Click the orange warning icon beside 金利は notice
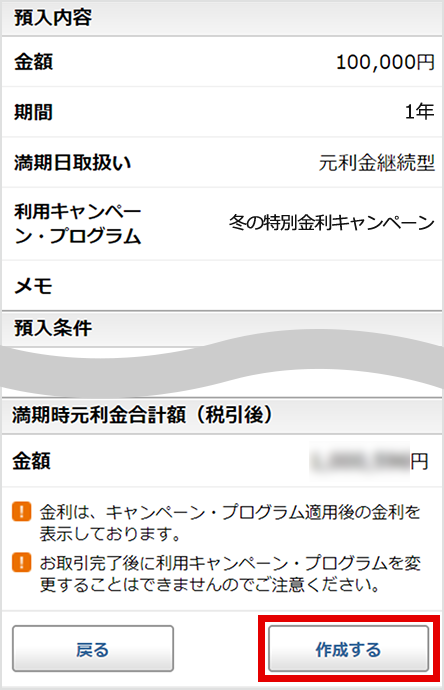Image resolution: width=444 pixels, height=690 pixels. 22,512
